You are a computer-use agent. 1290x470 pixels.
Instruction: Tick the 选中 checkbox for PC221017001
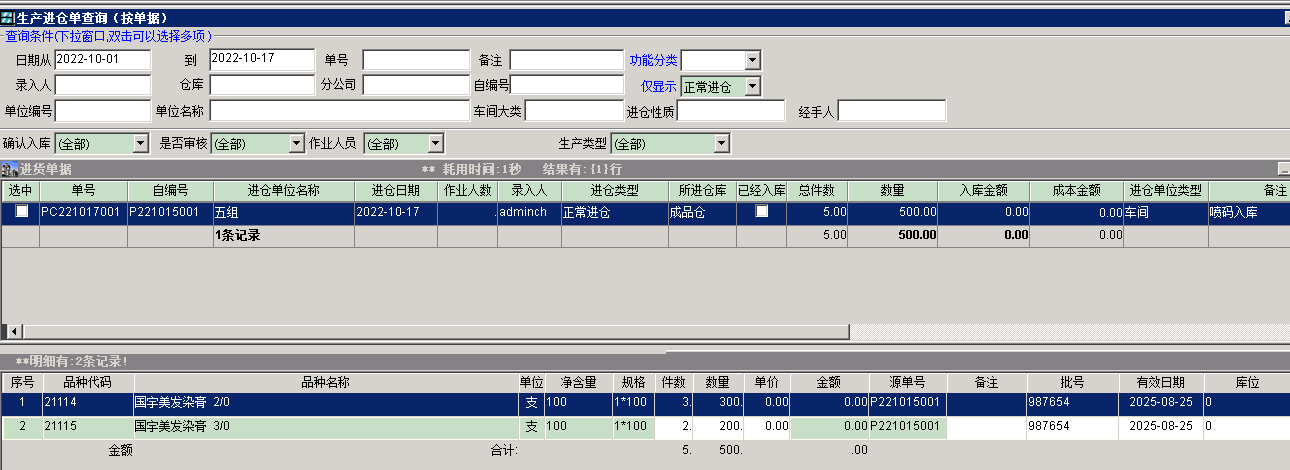point(21,212)
